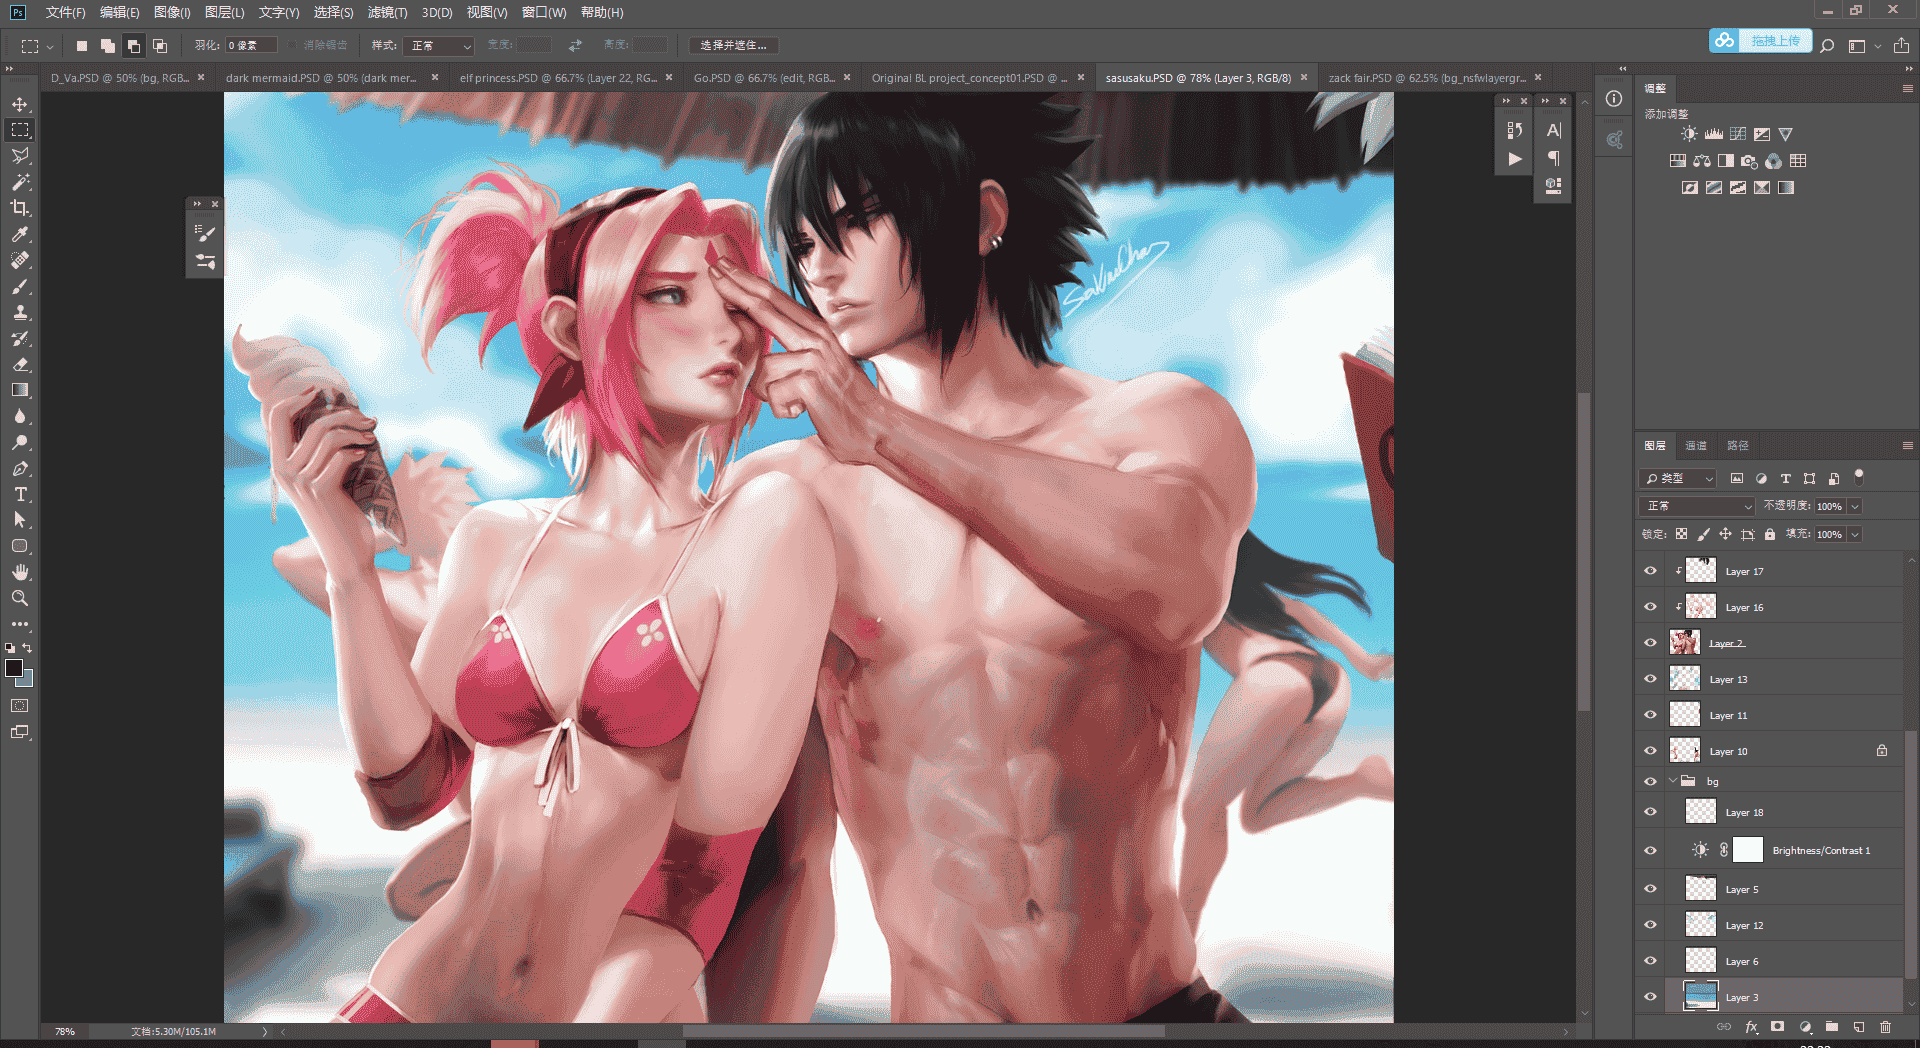Click the Select and Mask button
Screen dimensions: 1920x1048
[733, 45]
